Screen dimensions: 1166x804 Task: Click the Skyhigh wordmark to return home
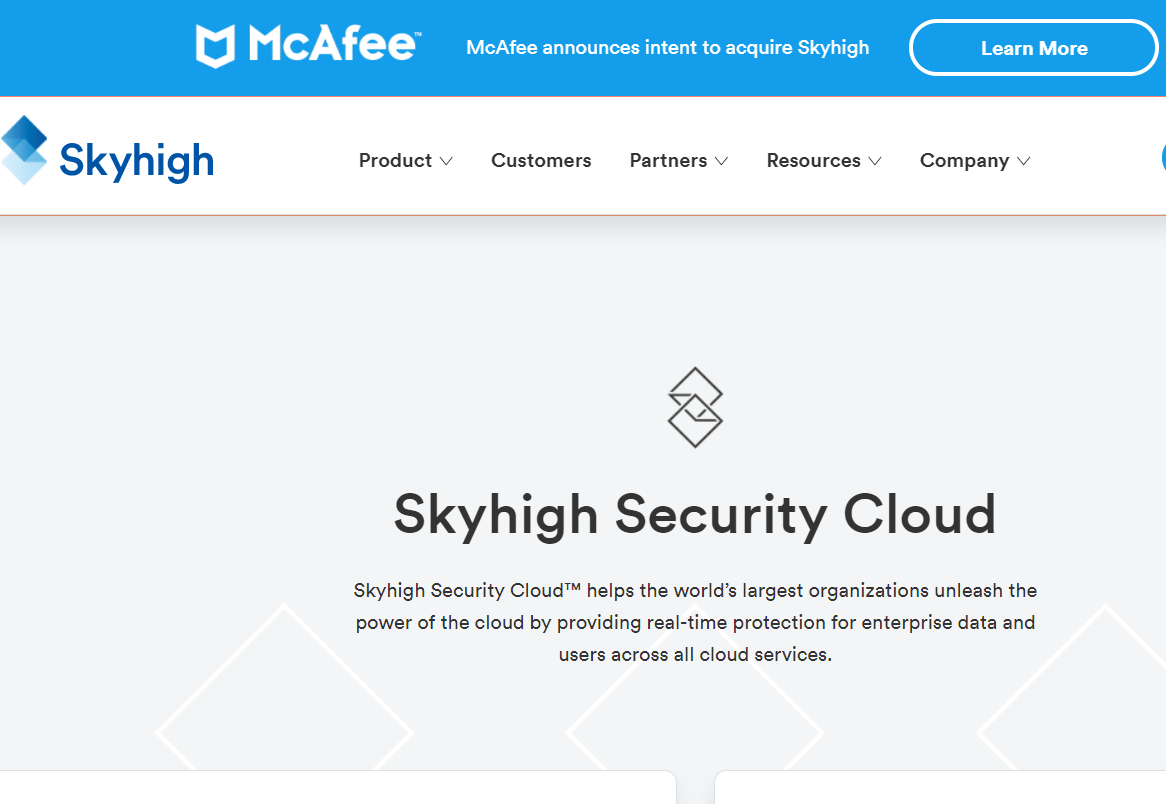(x=137, y=160)
